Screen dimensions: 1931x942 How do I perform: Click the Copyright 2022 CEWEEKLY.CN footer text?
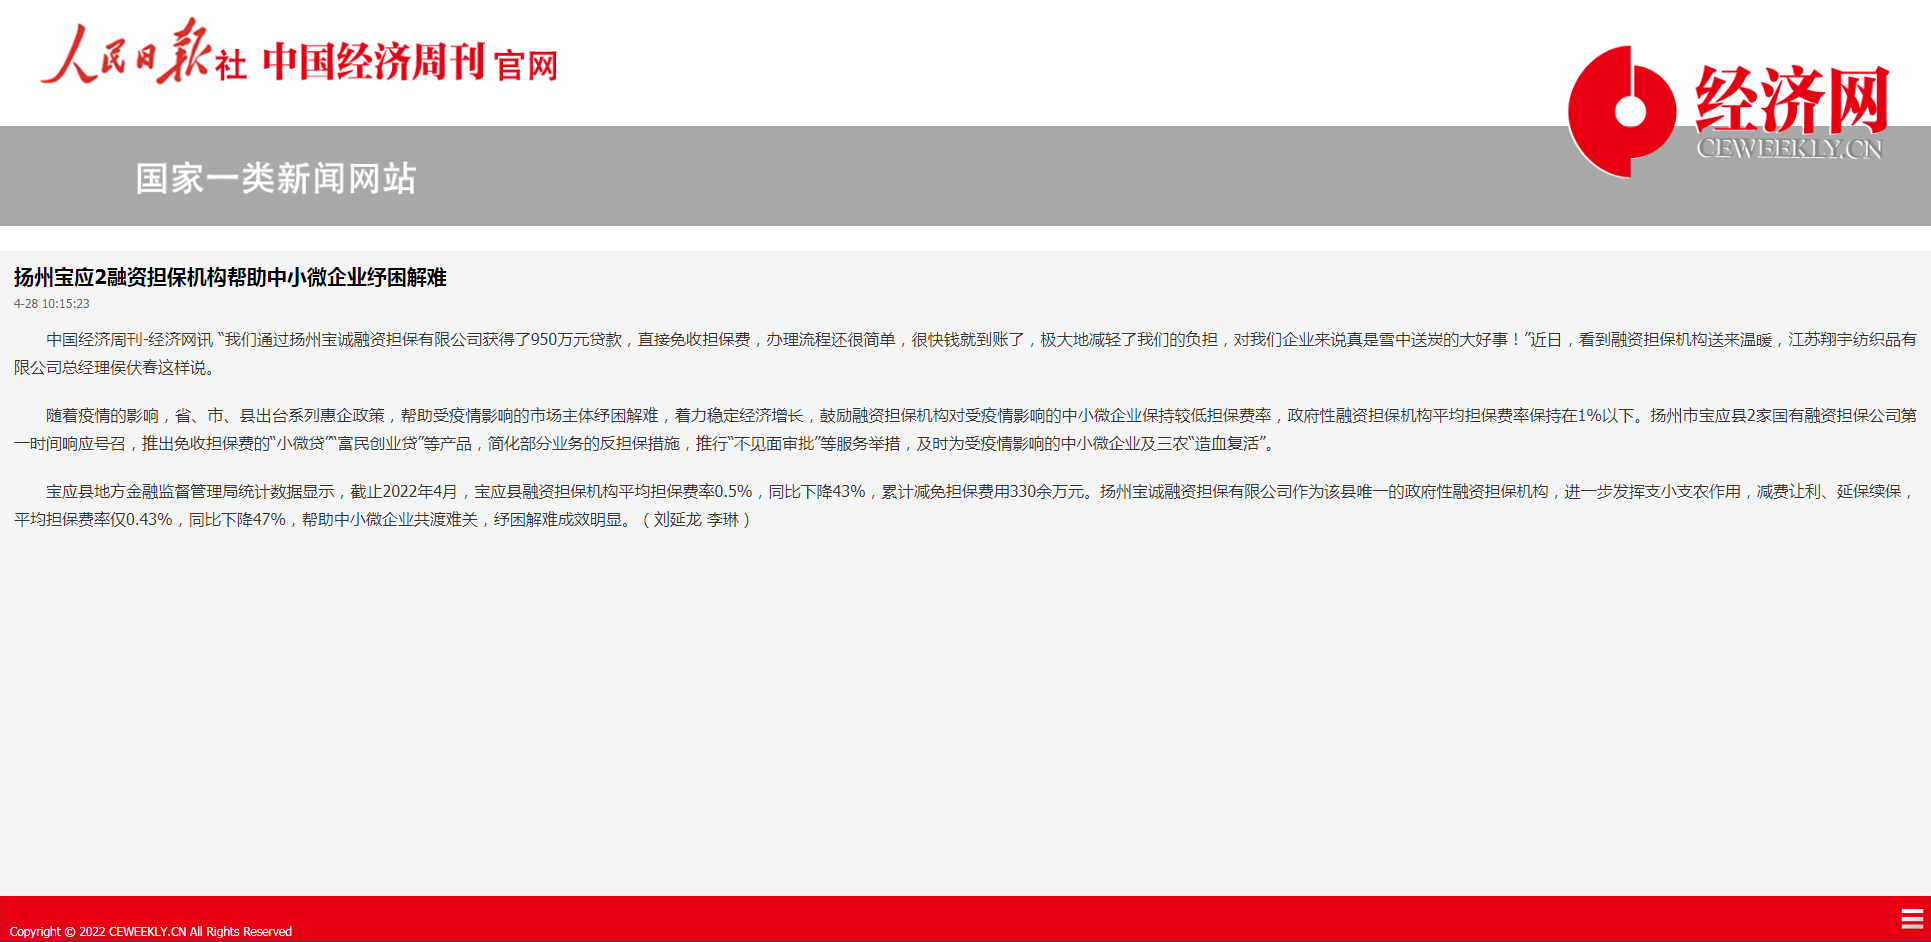[x=151, y=931]
